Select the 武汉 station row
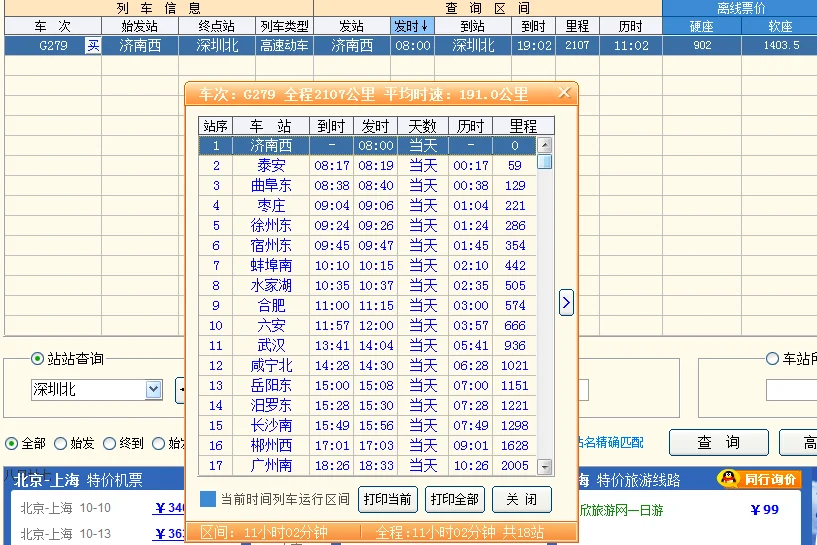 click(367, 345)
